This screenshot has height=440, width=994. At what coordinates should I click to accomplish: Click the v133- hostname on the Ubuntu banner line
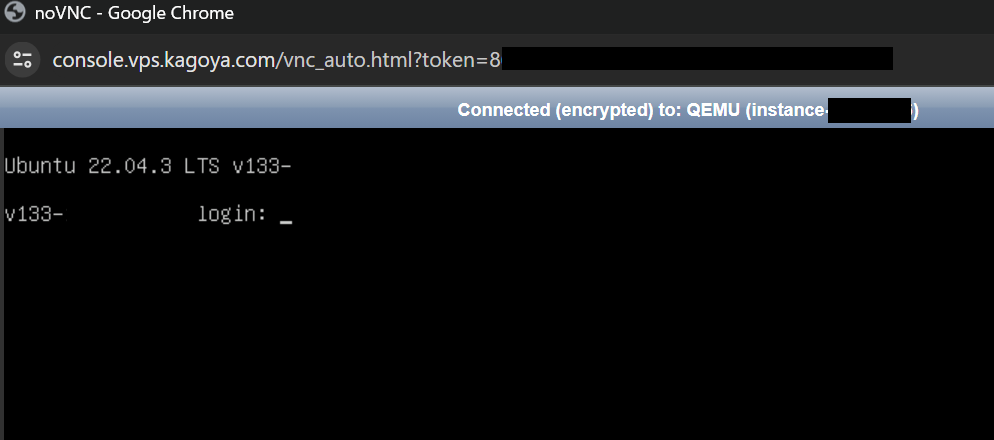pyautogui.click(x=262, y=165)
